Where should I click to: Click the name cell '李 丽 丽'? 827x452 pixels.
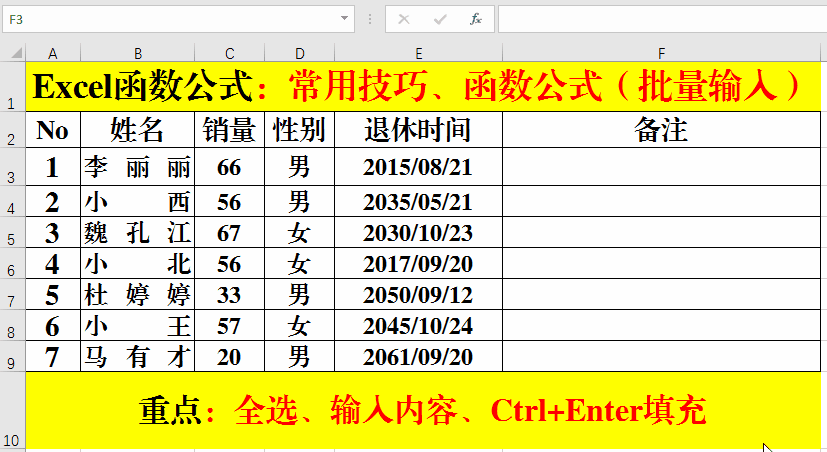point(138,167)
